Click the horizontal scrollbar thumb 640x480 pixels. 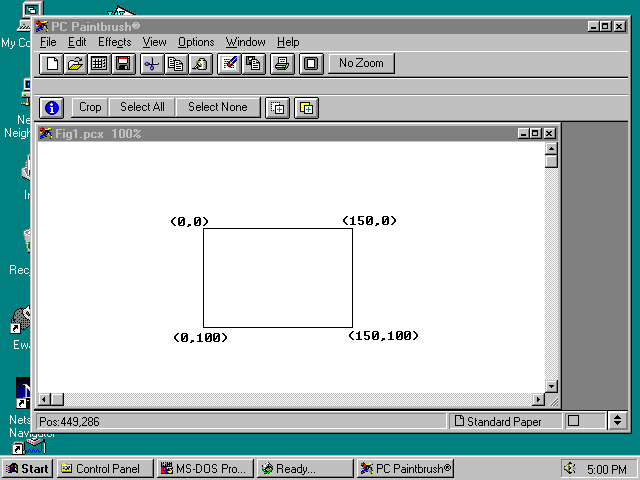(58, 399)
